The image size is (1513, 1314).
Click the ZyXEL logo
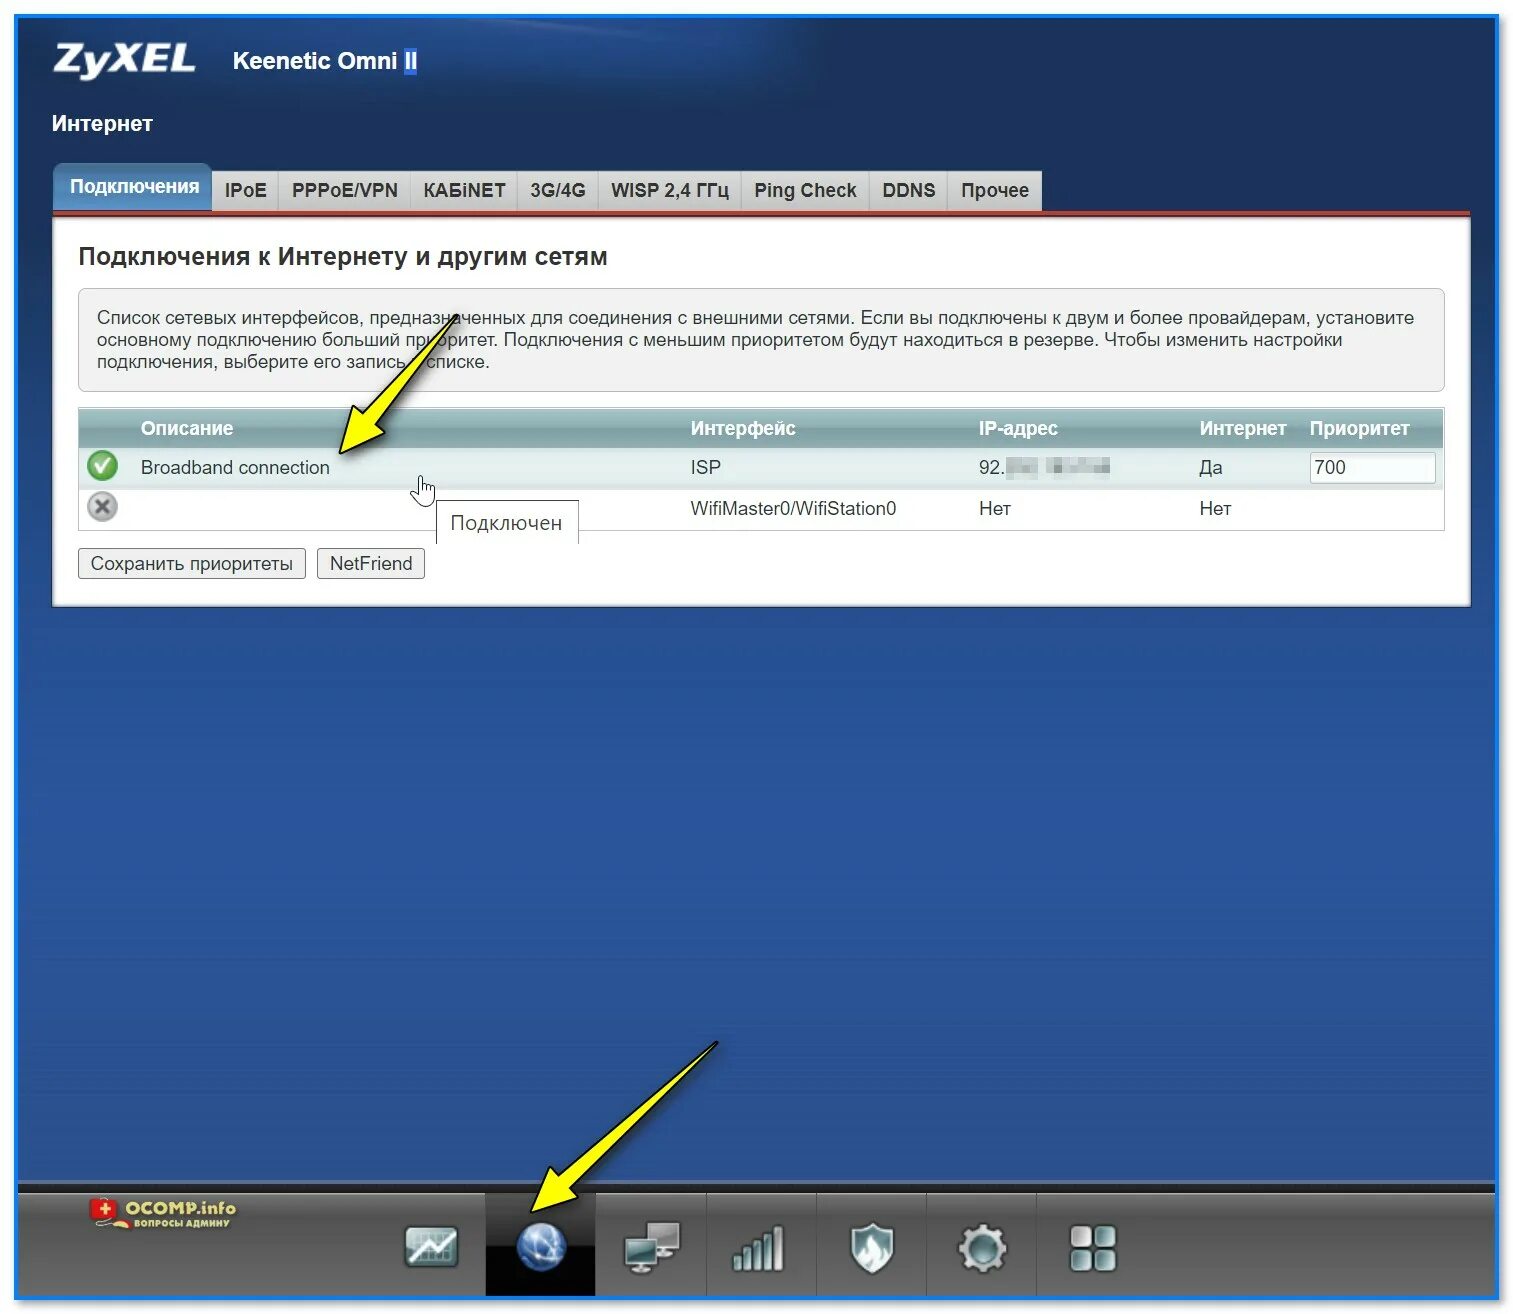pos(124,61)
